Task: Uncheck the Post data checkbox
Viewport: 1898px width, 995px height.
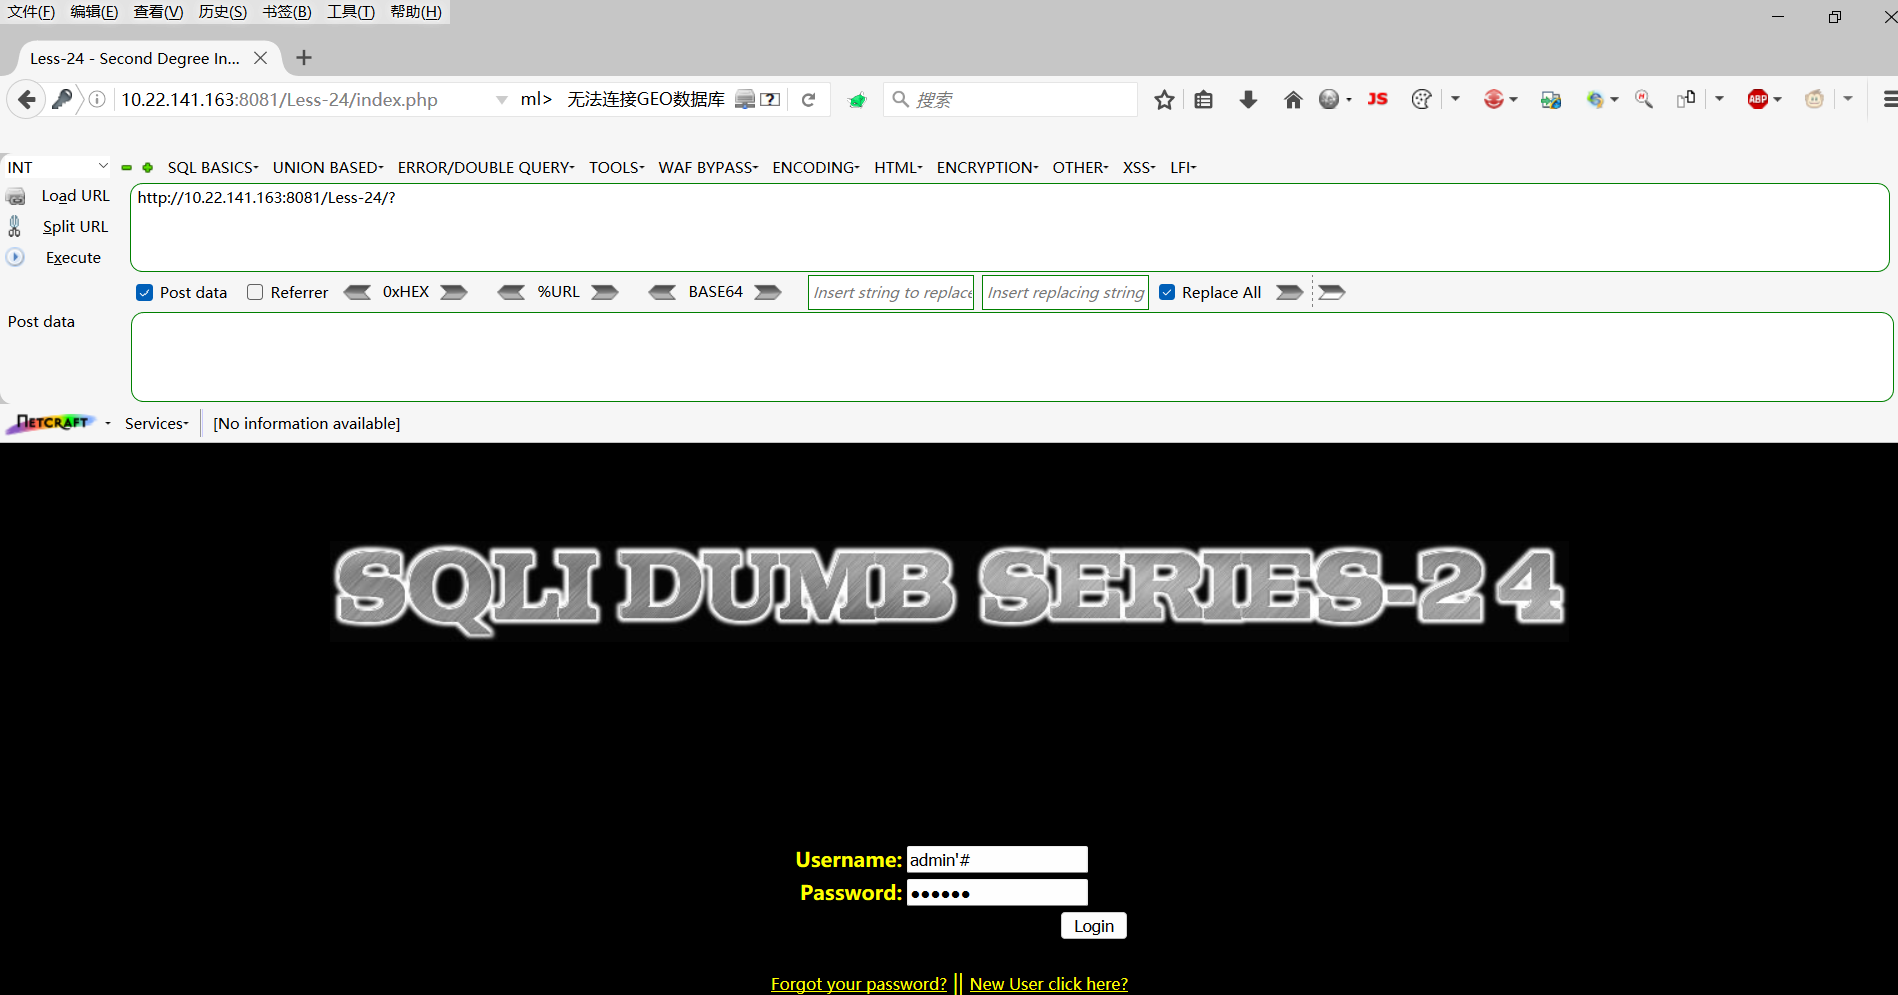Action: coord(145,293)
